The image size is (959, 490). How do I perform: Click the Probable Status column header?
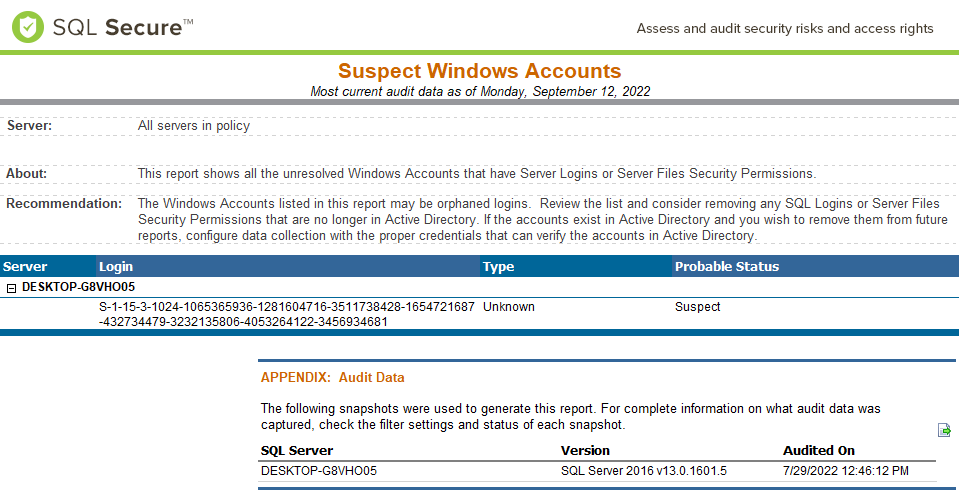726,267
